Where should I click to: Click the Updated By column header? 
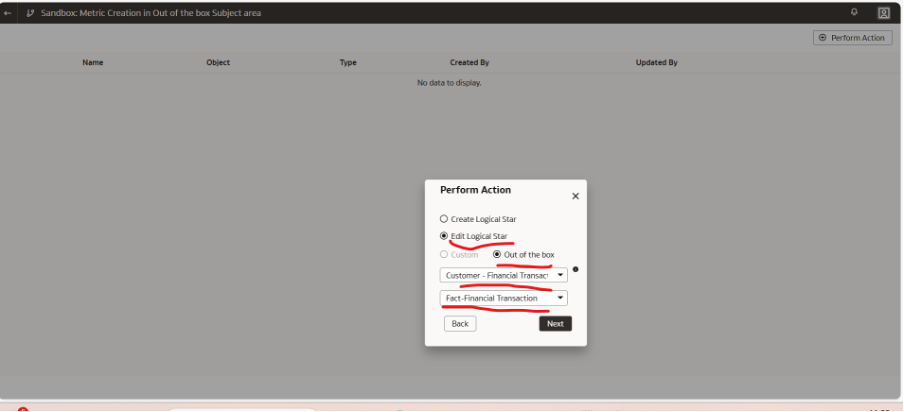(x=656, y=62)
